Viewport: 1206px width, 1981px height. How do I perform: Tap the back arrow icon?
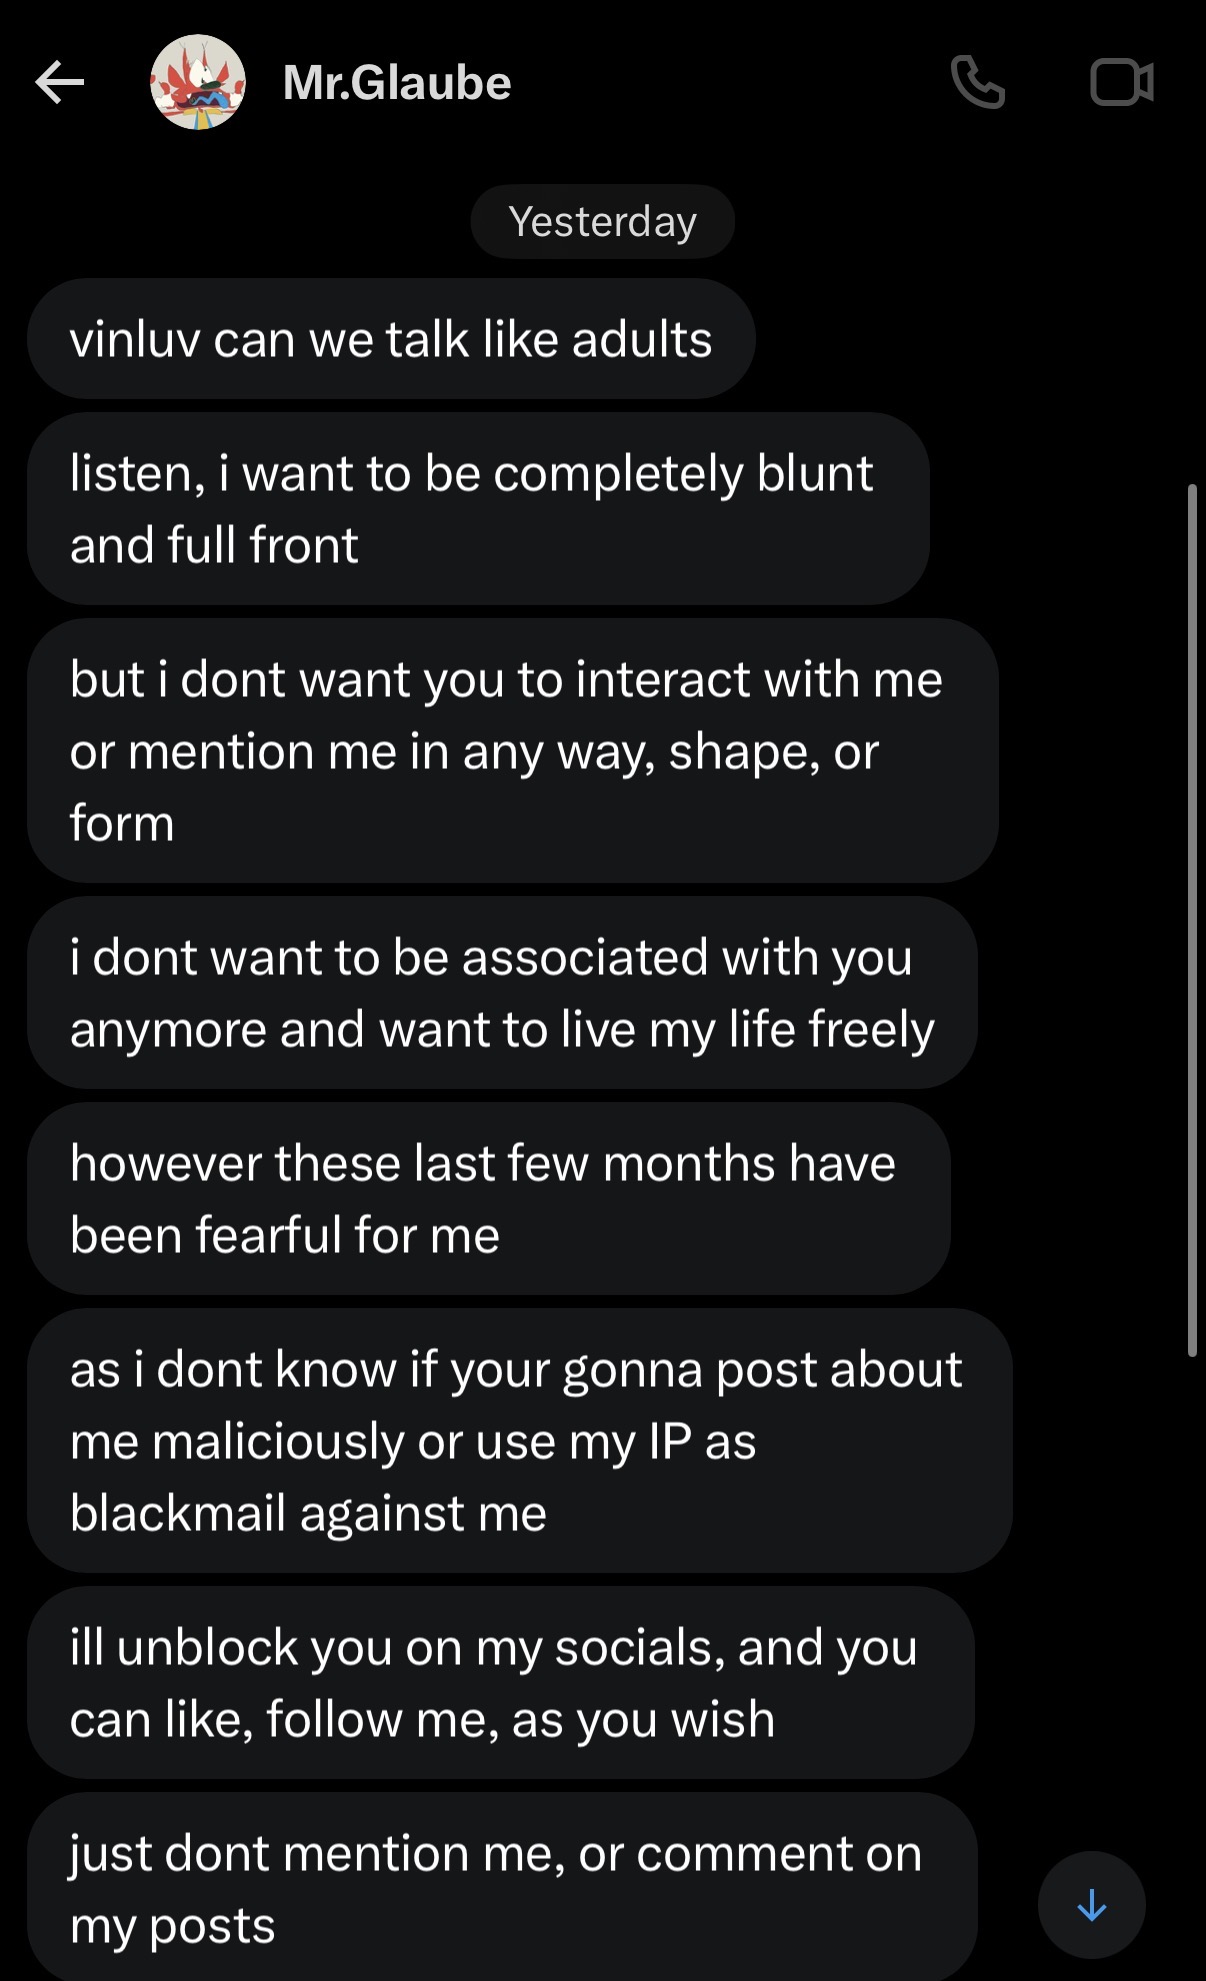[x=59, y=82]
